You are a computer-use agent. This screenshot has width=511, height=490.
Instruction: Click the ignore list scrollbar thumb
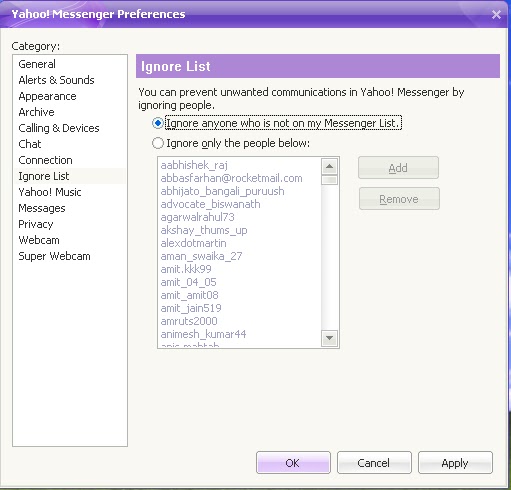point(330,180)
